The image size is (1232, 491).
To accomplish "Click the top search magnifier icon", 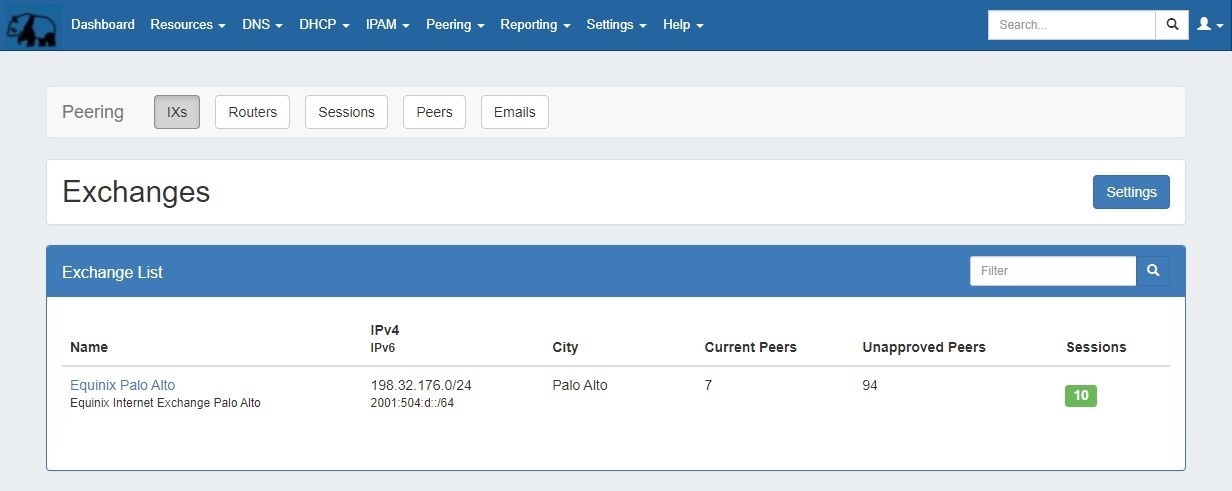I will [1172, 25].
